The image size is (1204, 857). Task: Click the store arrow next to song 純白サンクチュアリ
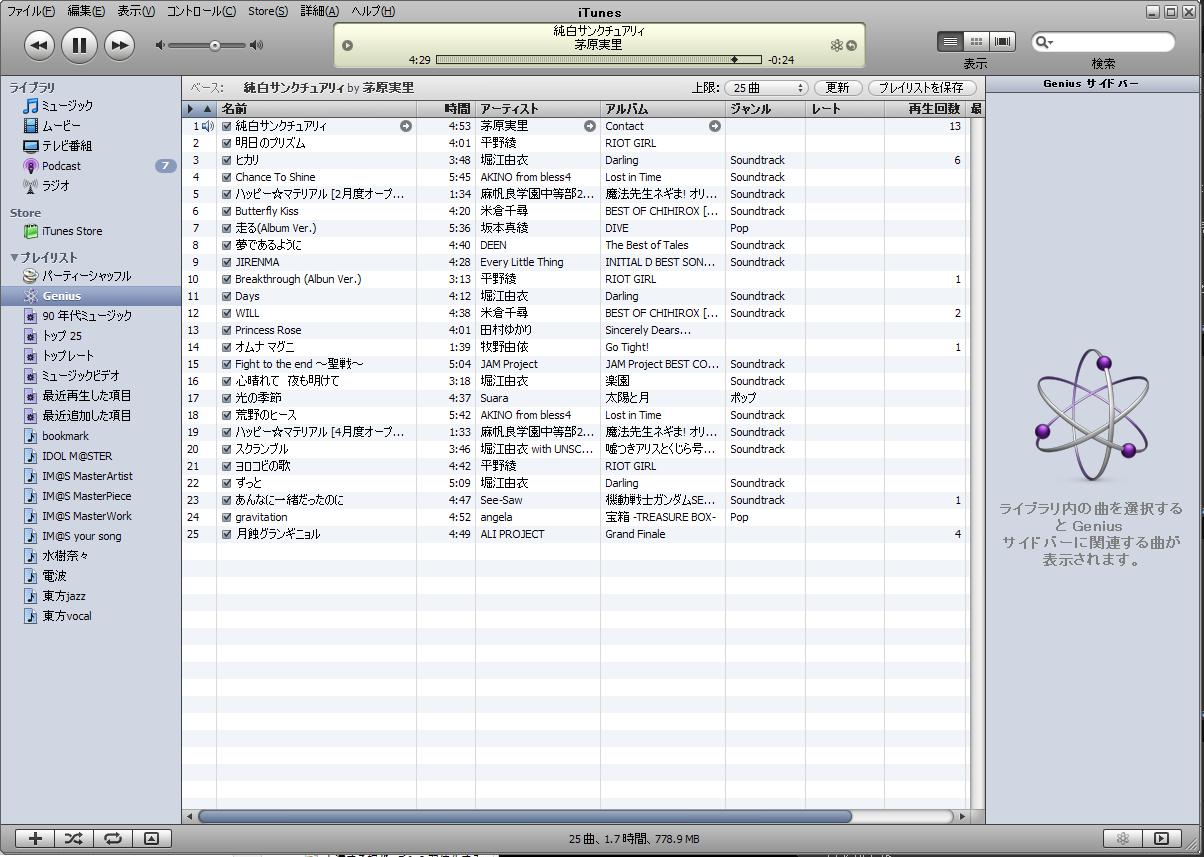[406, 126]
